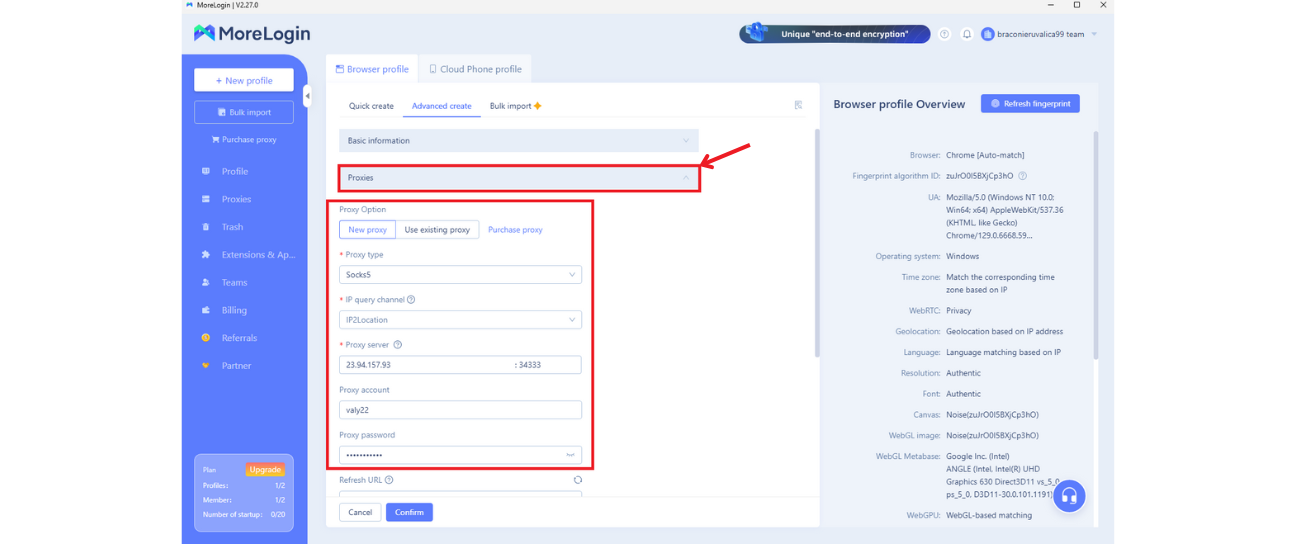Collapse the Proxies section
This screenshot has width=1296, height=544.
(519, 178)
